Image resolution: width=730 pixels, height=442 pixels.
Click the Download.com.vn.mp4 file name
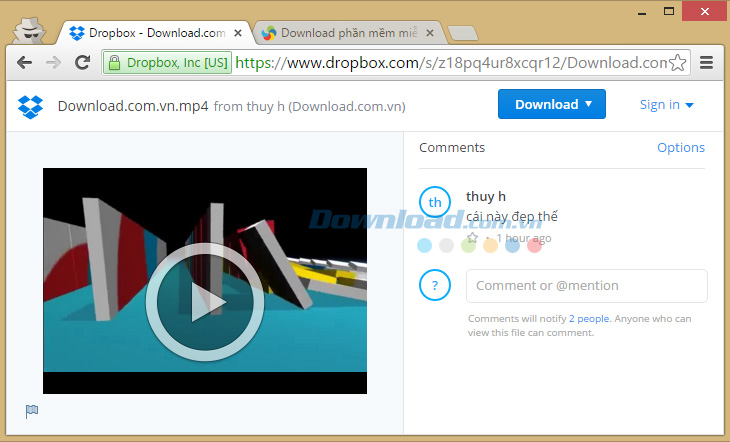tap(133, 106)
